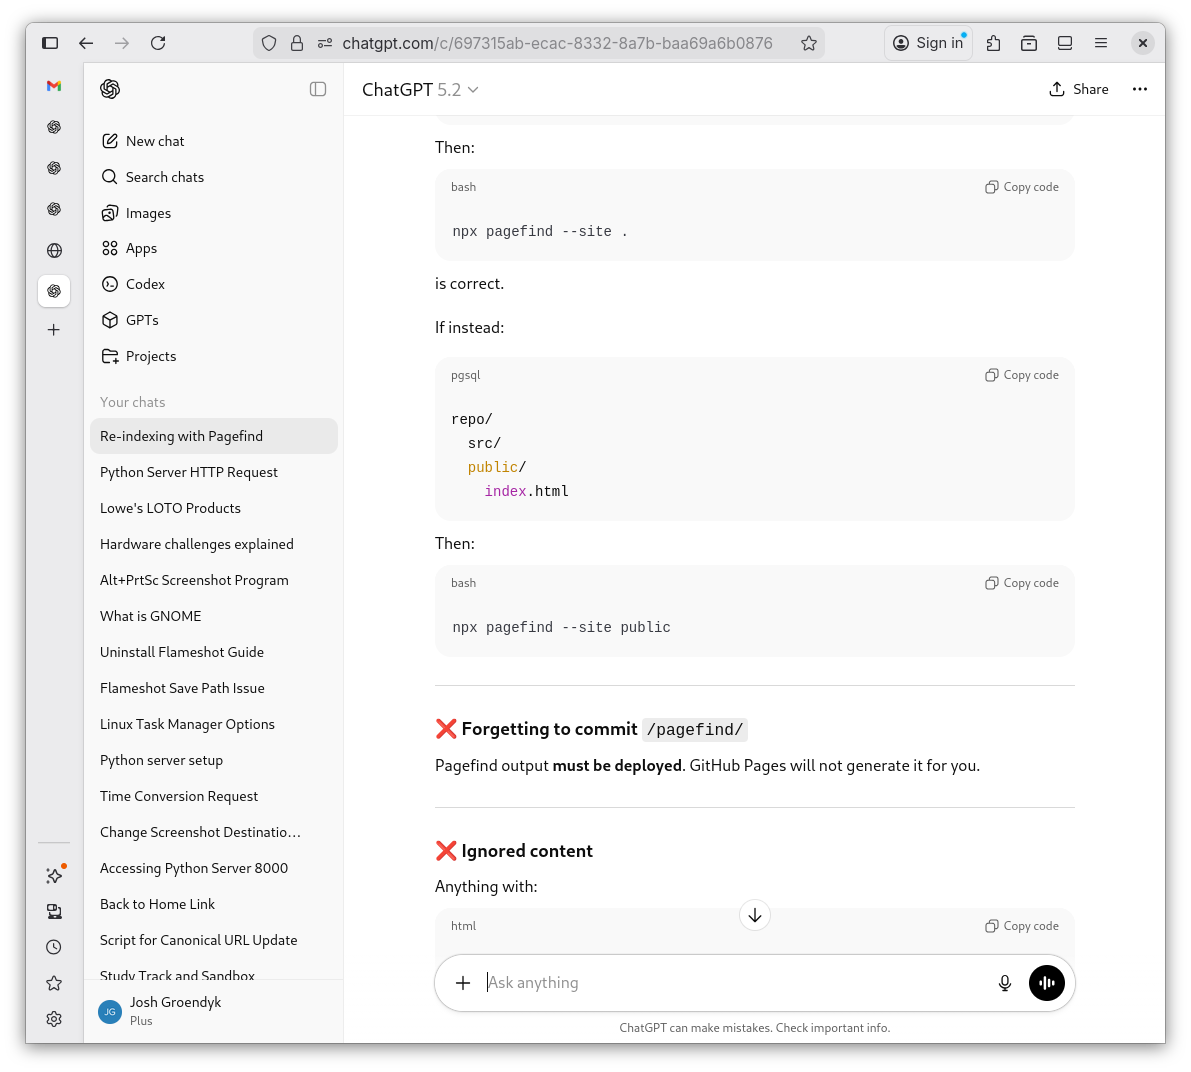Click the down arrow over the html code block
Image resolution: width=1191 pixels, height=1072 pixels.
click(754, 914)
